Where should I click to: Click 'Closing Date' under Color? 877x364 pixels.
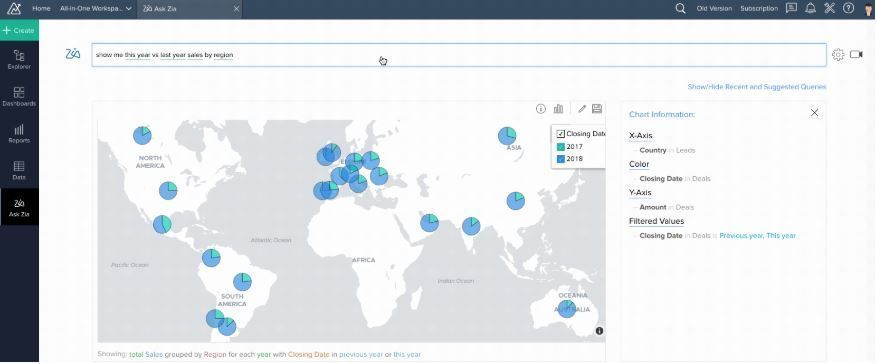click(x=661, y=178)
